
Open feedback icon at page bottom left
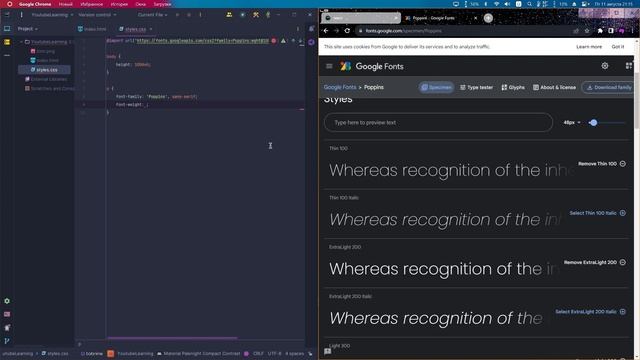pyautogui.click(x=327, y=351)
